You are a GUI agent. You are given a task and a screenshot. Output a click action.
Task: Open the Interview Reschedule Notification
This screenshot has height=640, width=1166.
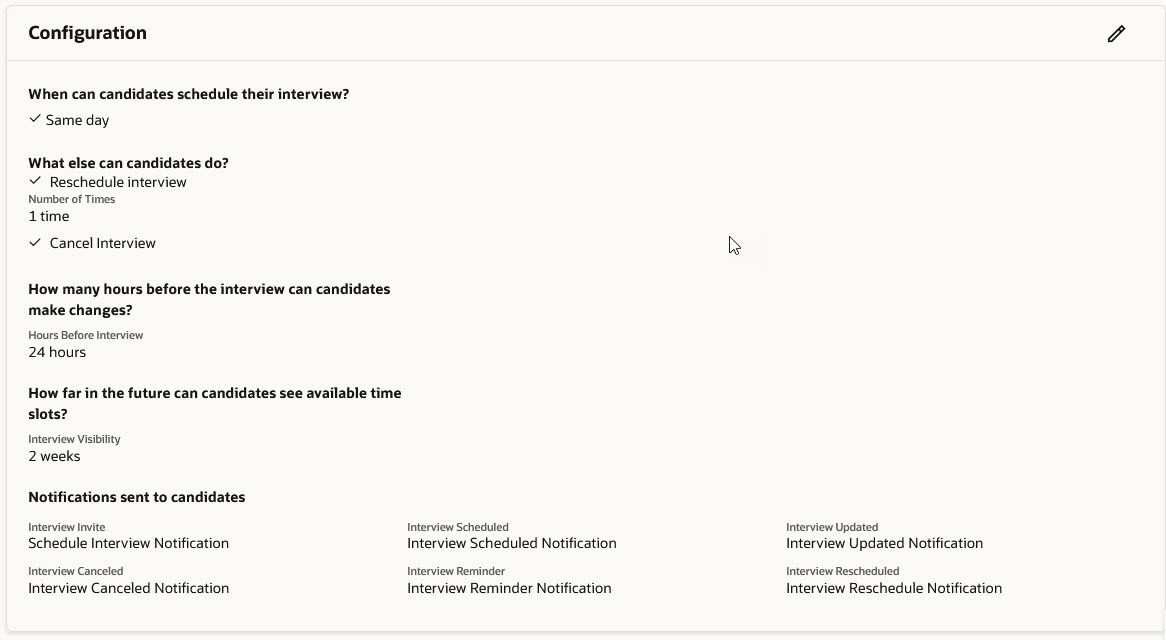[x=894, y=588]
